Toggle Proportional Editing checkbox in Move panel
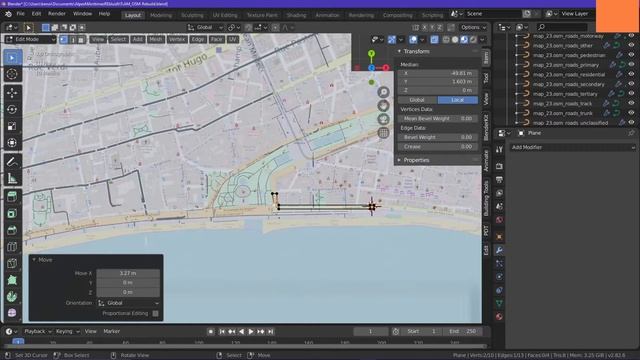Screen dimensions: 640x360 156,313
